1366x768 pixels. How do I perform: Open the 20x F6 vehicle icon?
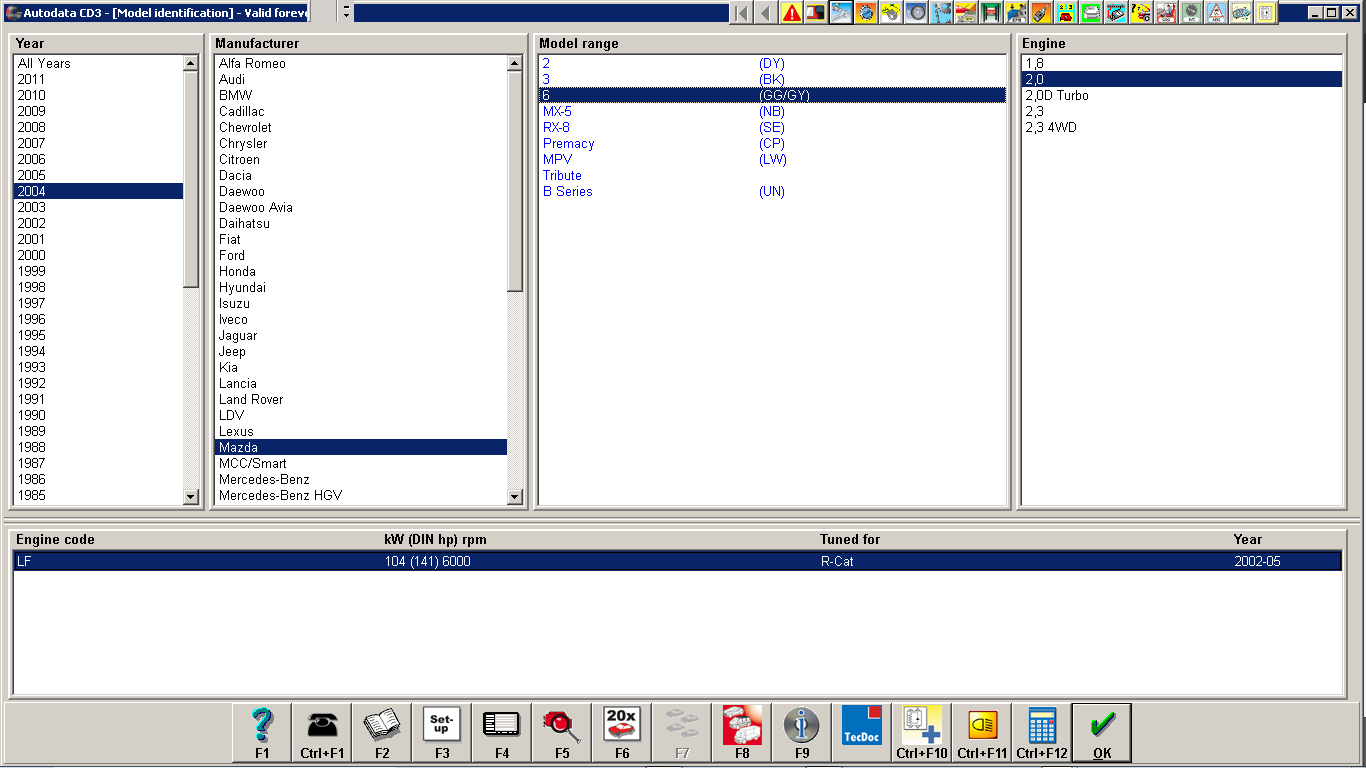[x=622, y=732]
